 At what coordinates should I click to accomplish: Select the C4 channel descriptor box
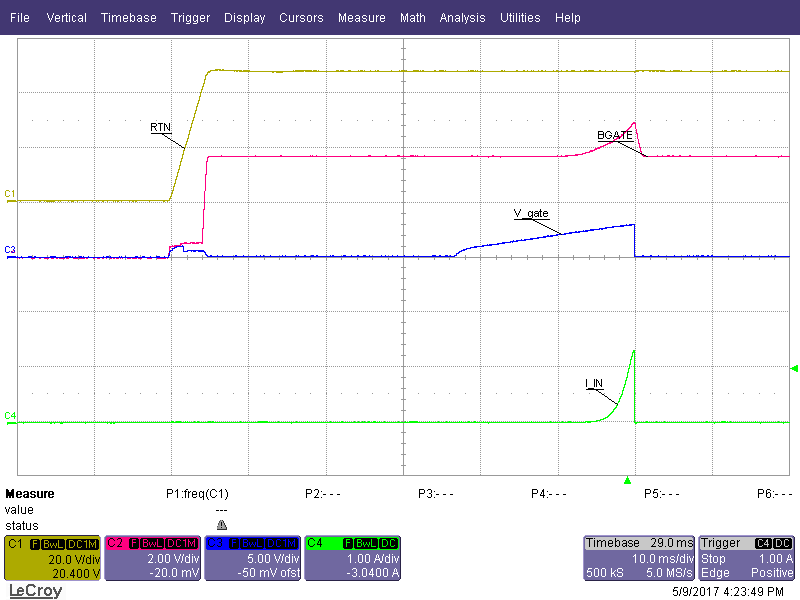click(352, 558)
